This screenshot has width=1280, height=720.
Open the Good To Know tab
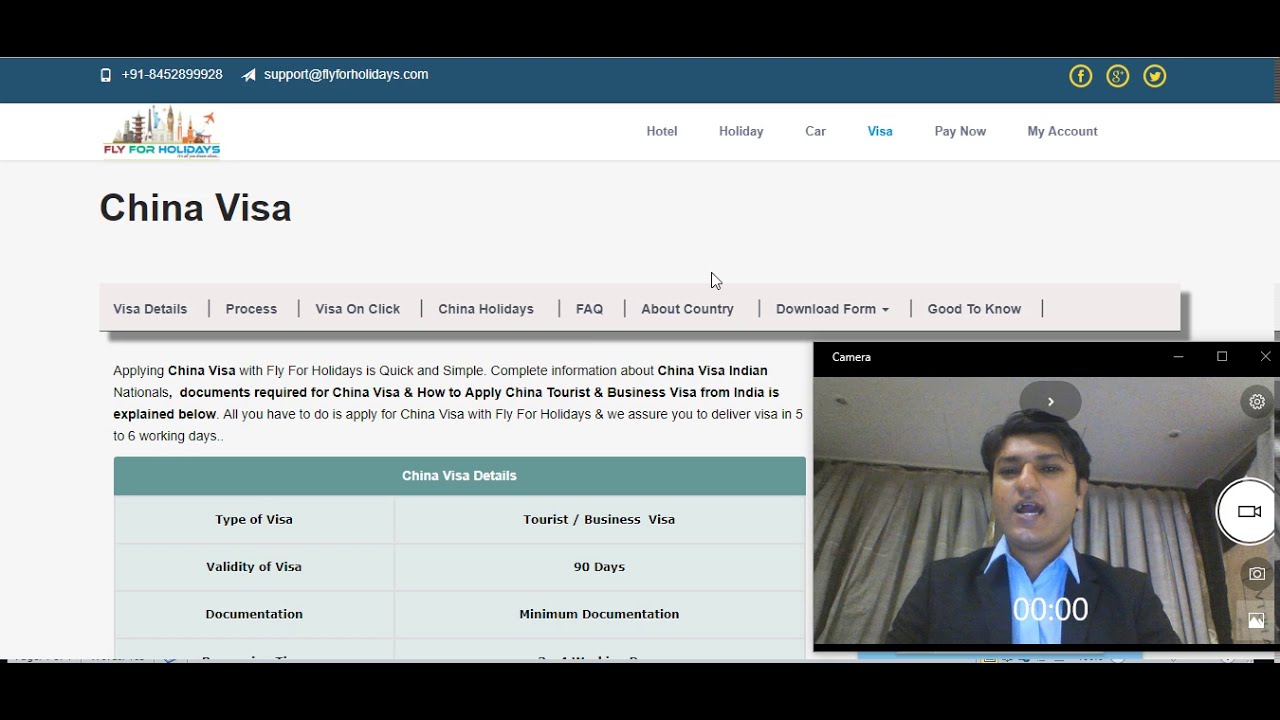click(974, 309)
